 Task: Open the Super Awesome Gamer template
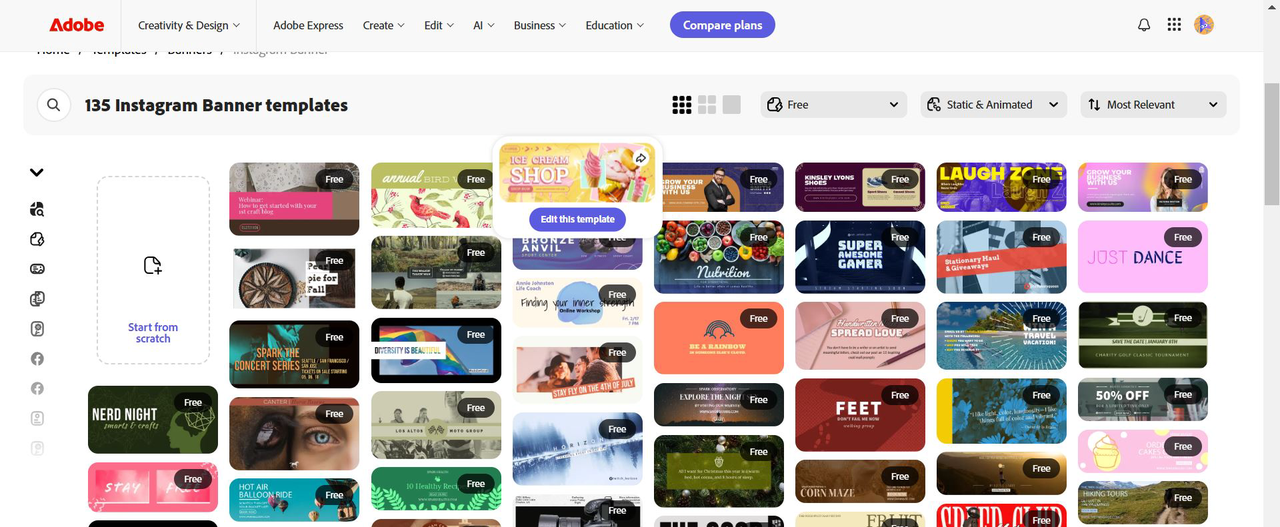pos(860,257)
